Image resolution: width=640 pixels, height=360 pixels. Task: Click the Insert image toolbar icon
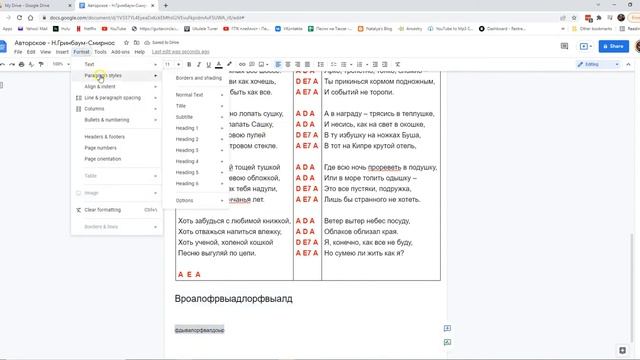[262, 64]
